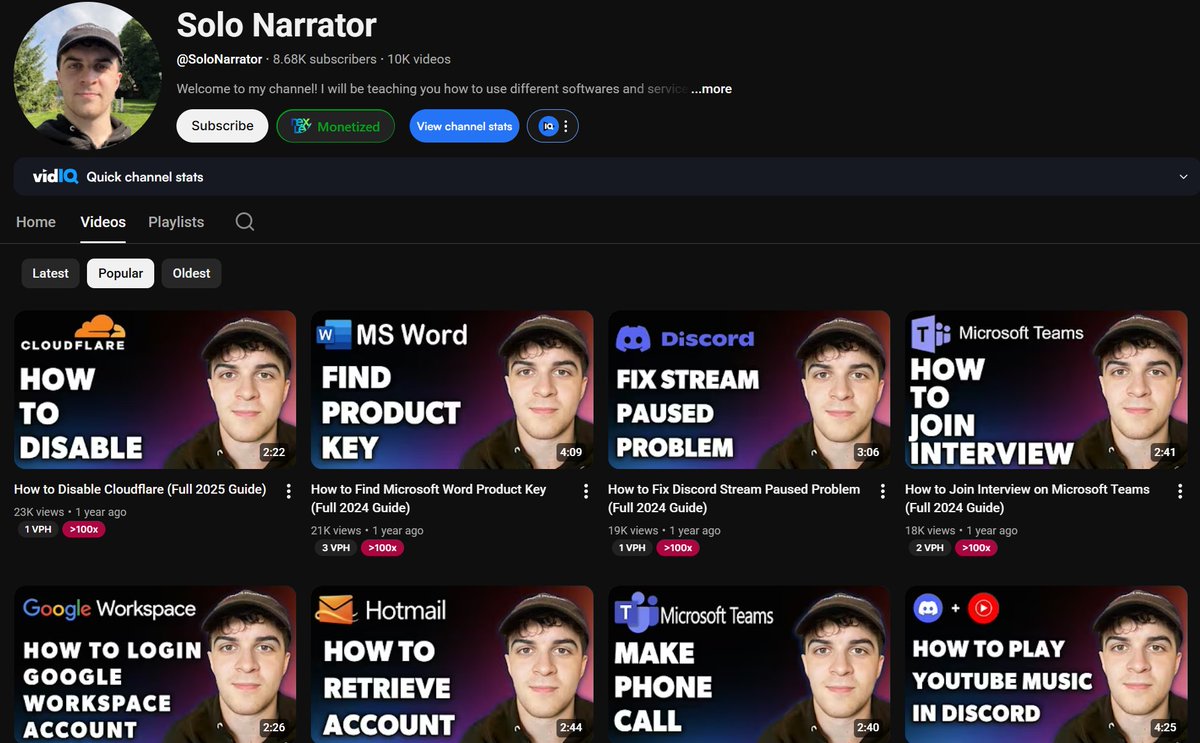The width and height of the screenshot is (1200, 743).
Task: Open the Discord Fix Stream Paused thumbnail
Action: [749, 389]
